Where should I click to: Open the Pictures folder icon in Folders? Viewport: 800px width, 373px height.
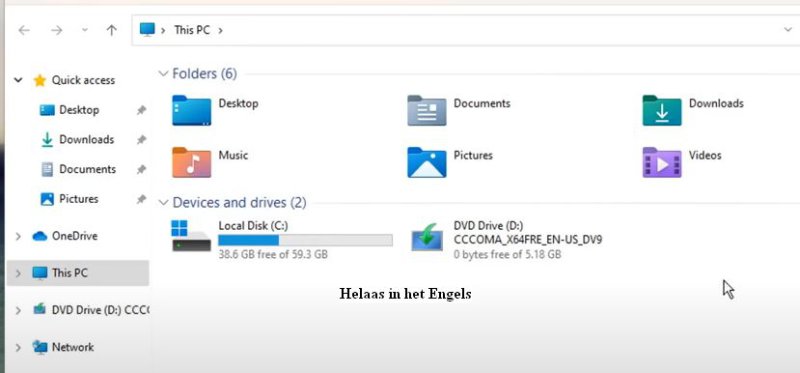coord(427,162)
